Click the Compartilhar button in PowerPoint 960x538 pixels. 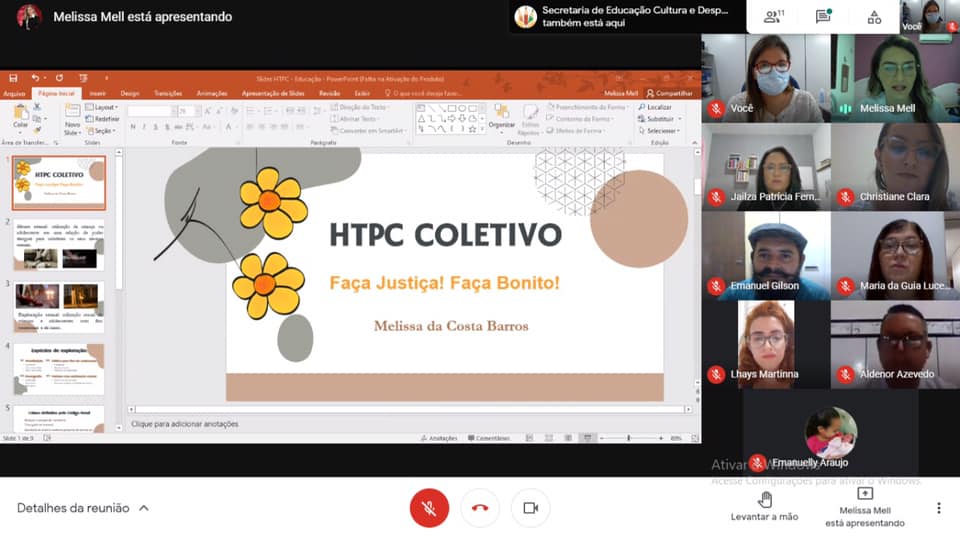(x=670, y=93)
